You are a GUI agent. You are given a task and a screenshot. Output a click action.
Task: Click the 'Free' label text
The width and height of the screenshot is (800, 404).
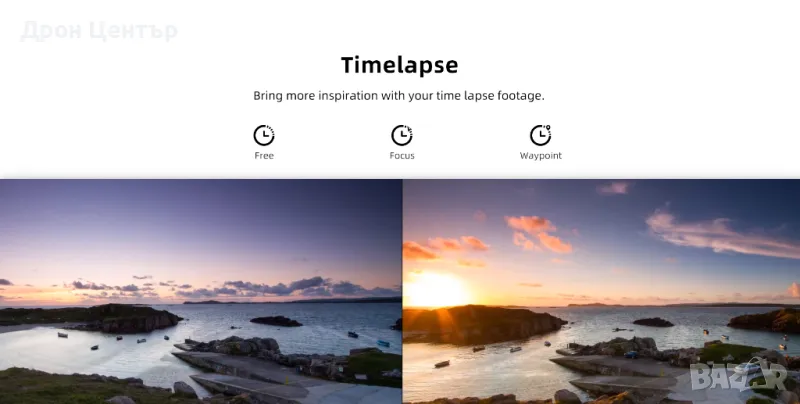[x=264, y=156]
